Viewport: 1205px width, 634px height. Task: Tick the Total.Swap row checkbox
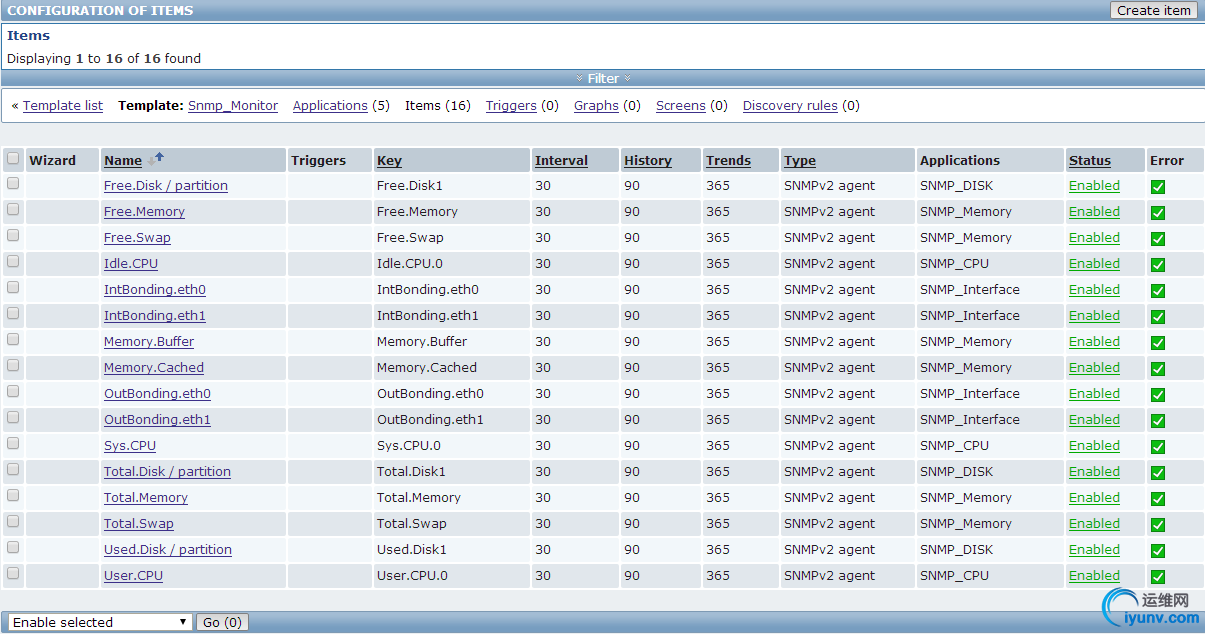(13, 522)
